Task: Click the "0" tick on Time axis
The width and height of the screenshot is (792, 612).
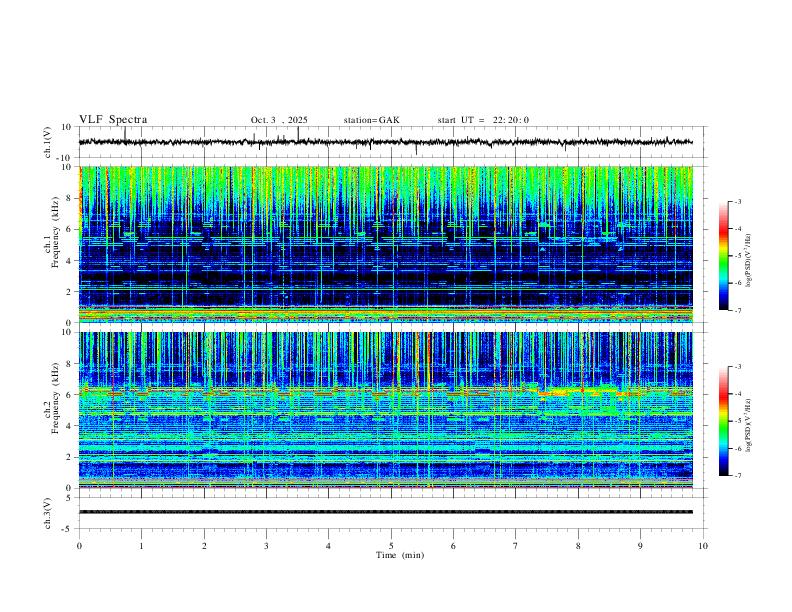Action: pyautogui.click(x=79, y=546)
